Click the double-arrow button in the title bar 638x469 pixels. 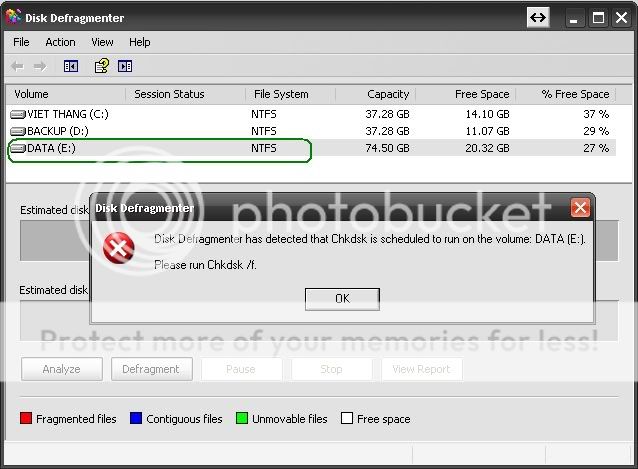coord(538,18)
